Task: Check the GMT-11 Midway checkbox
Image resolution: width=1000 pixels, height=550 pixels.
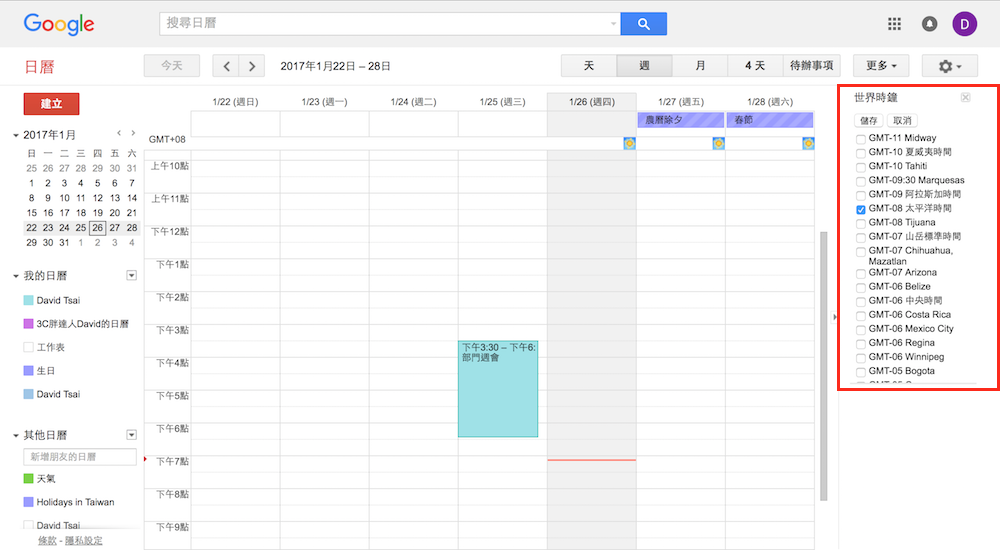Action: [861, 138]
